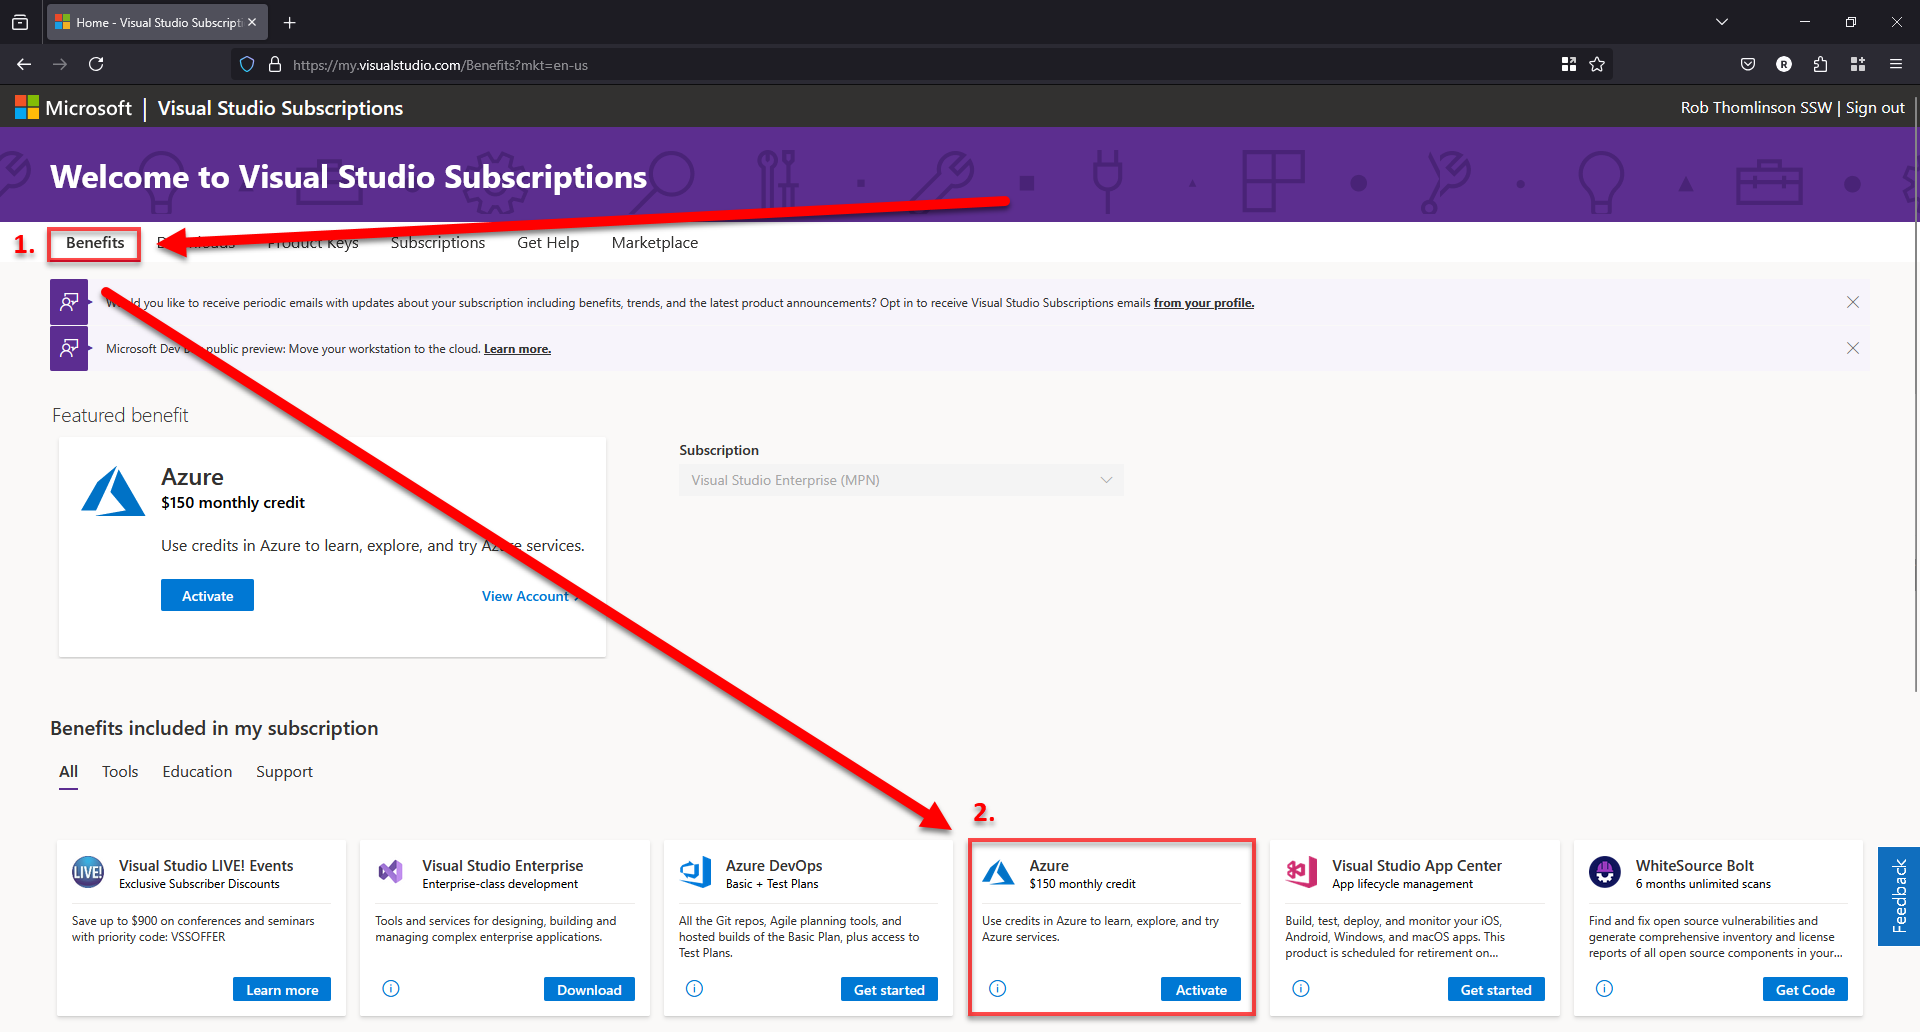Open the tracking protection shield icon
The width and height of the screenshot is (1920, 1032).
(247, 64)
